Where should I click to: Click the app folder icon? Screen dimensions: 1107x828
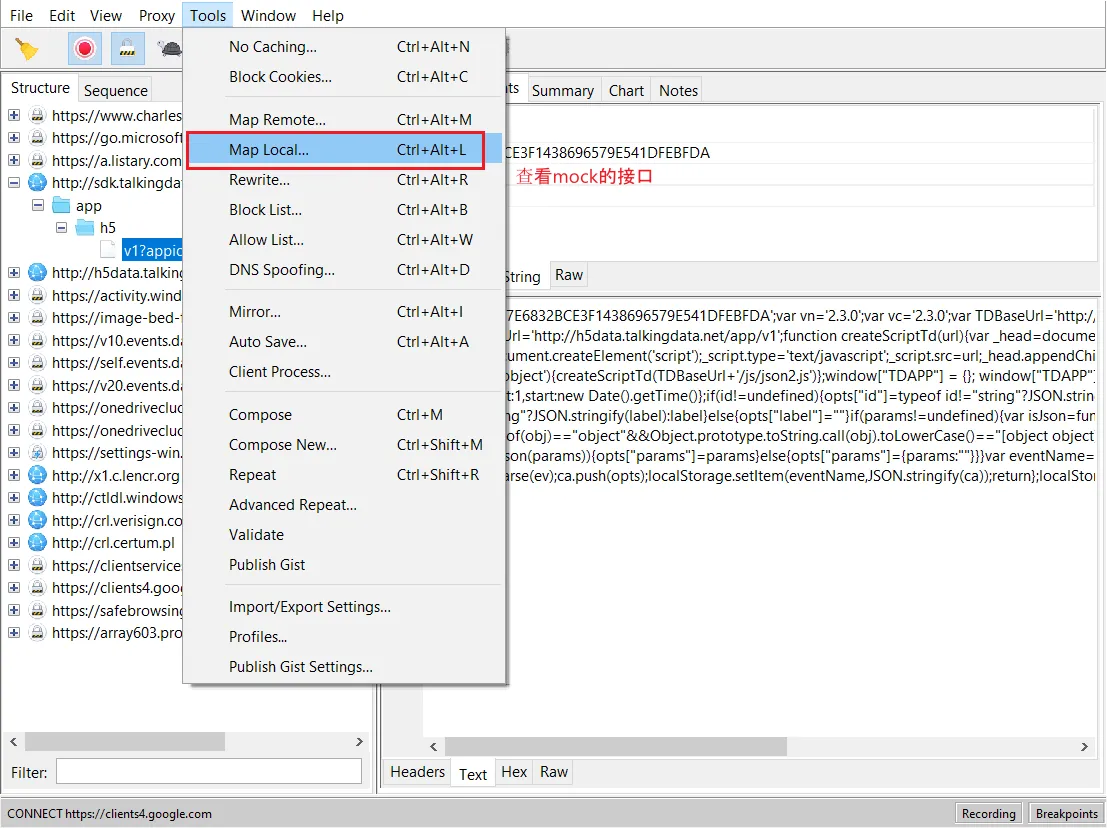tap(61, 205)
